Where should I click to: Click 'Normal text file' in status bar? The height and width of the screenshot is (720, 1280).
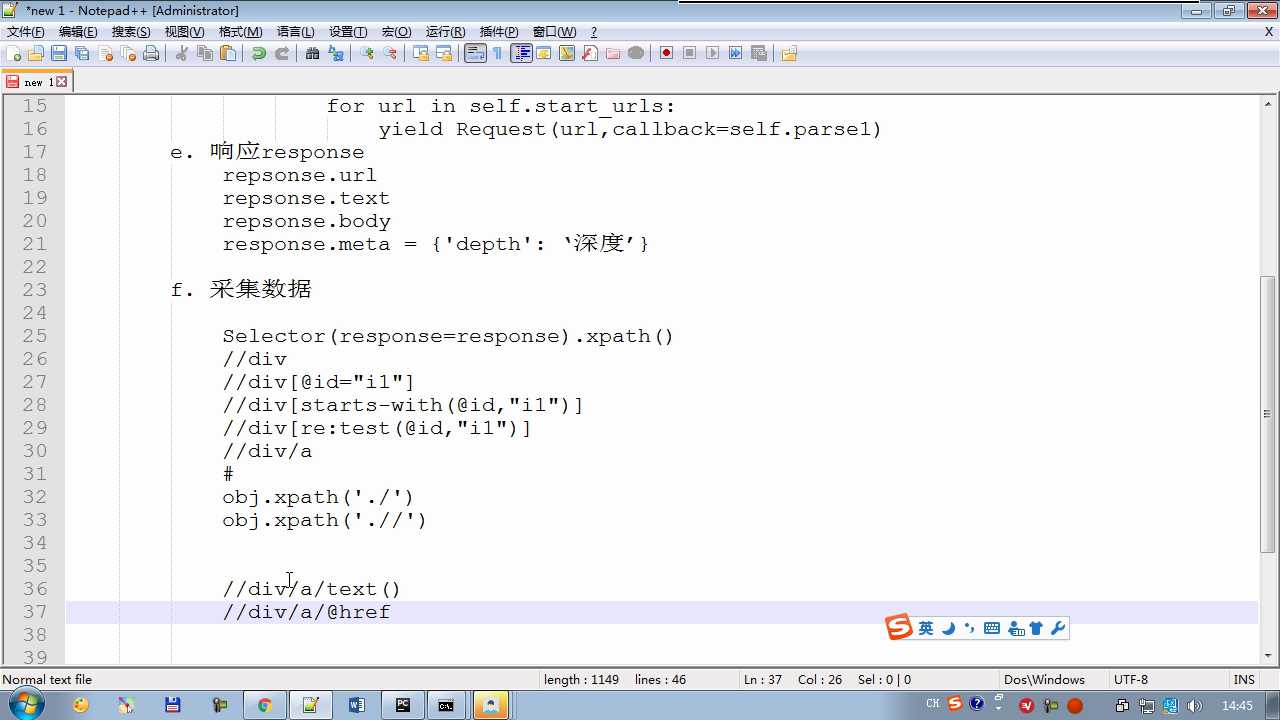click(x=47, y=680)
